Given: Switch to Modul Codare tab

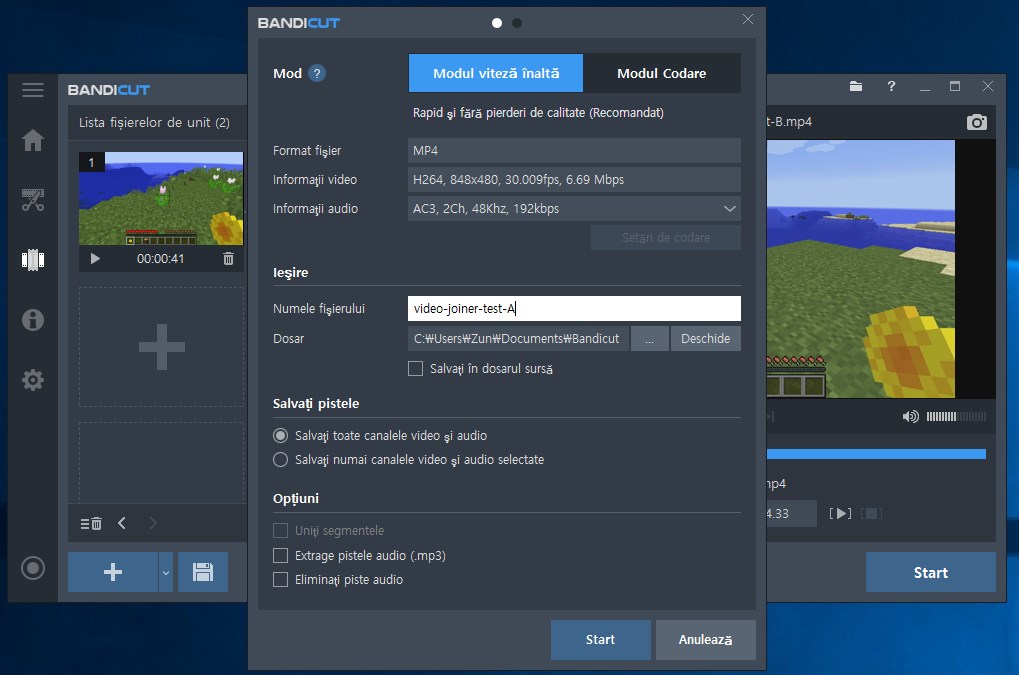Looking at the screenshot, I should click(x=662, y=73).
